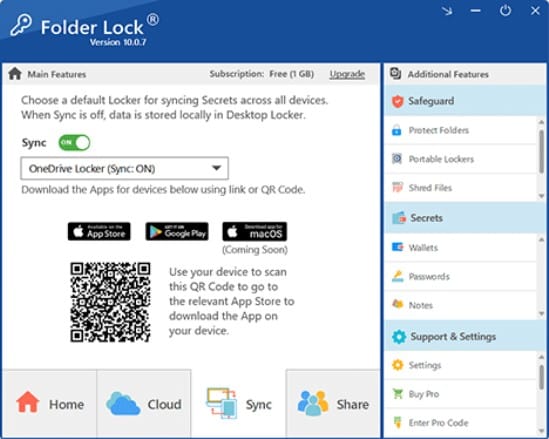Click the Buy Pro entry
The image size is (549, 439).
(x=461, y=394)
